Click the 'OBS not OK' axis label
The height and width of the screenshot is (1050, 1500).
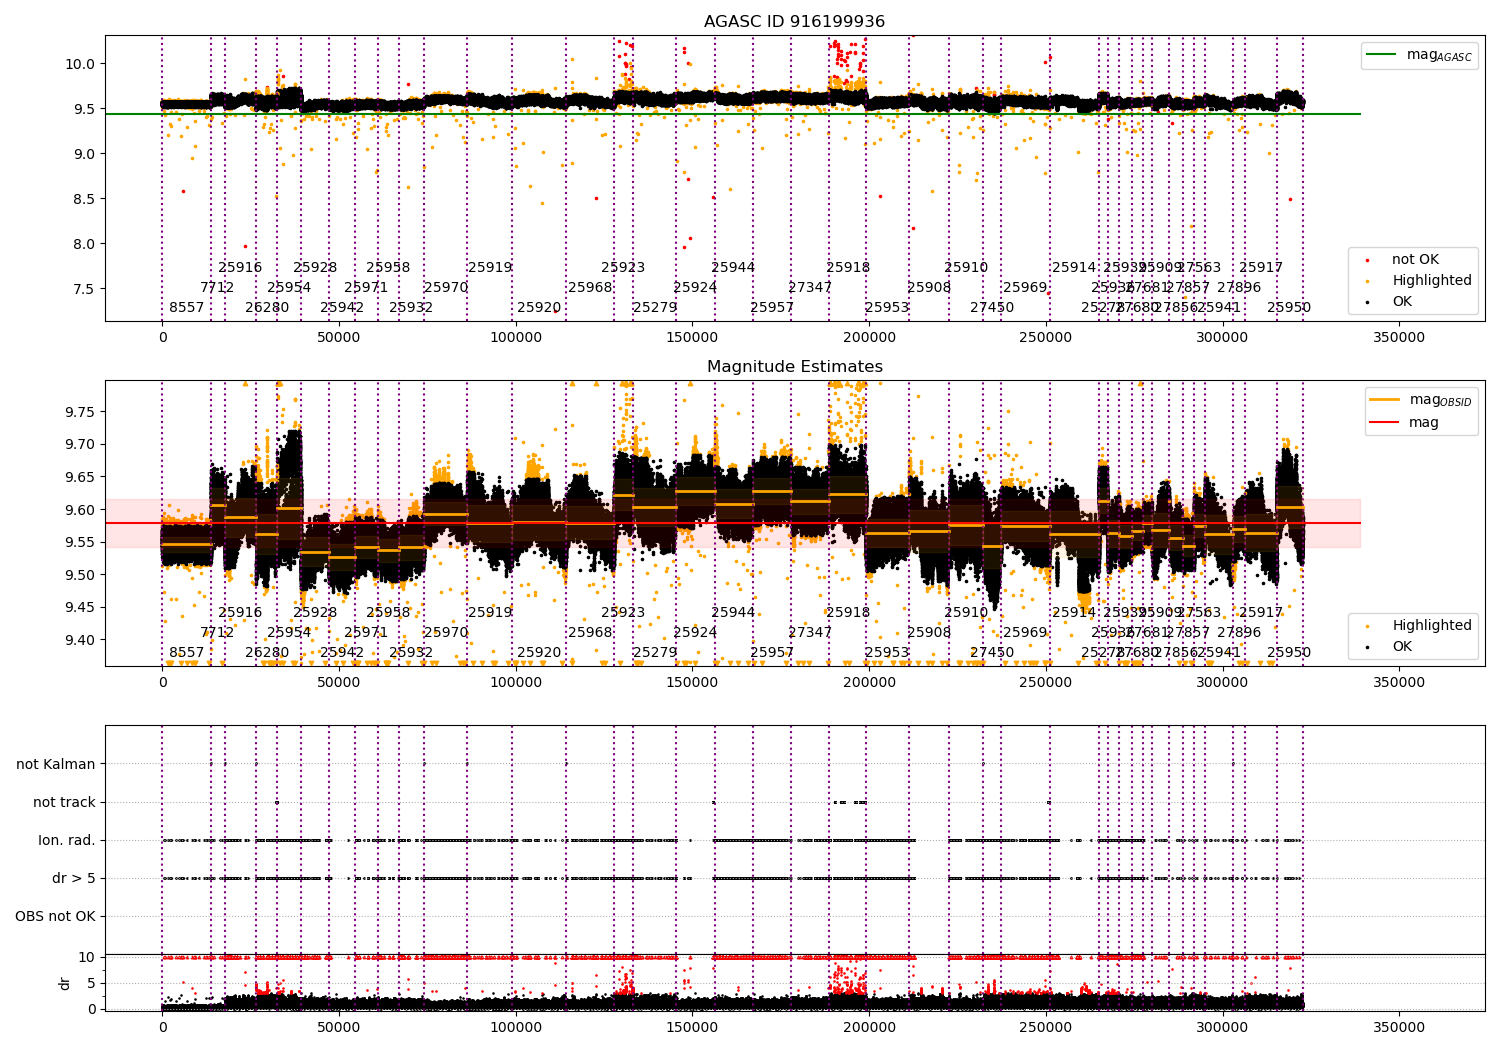[56, 916]
